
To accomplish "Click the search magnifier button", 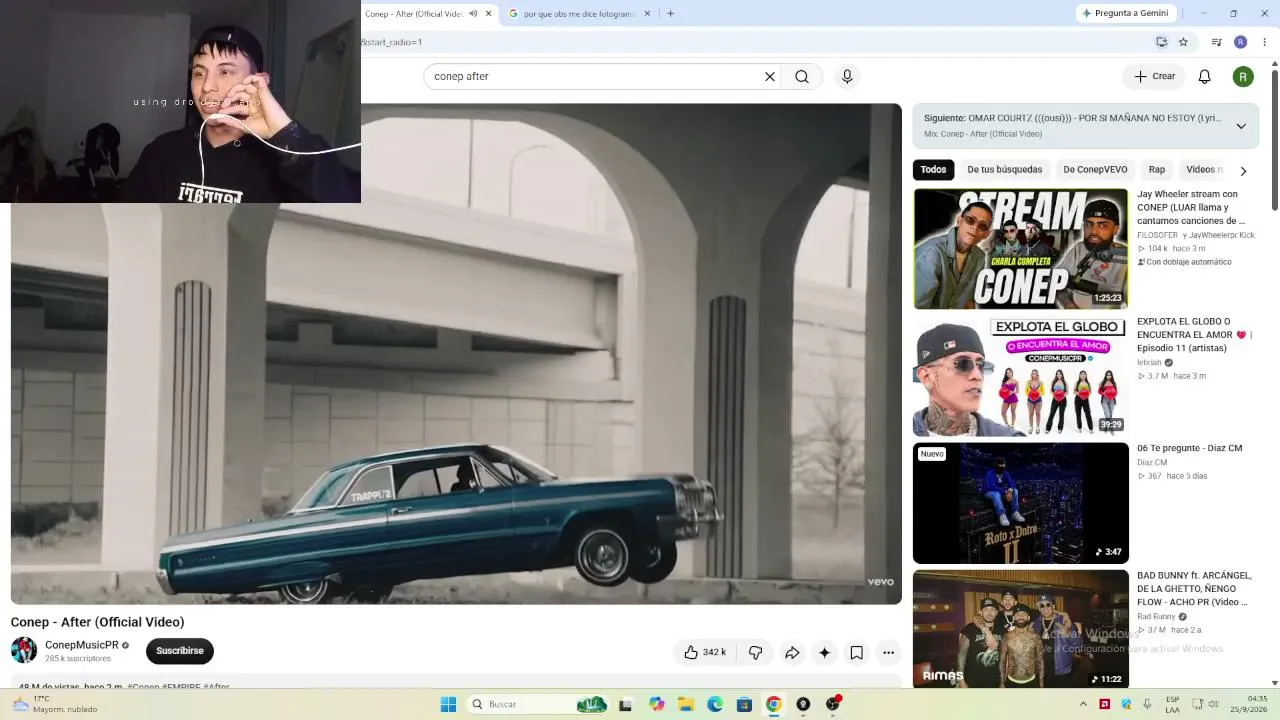I will coord(802,77).
